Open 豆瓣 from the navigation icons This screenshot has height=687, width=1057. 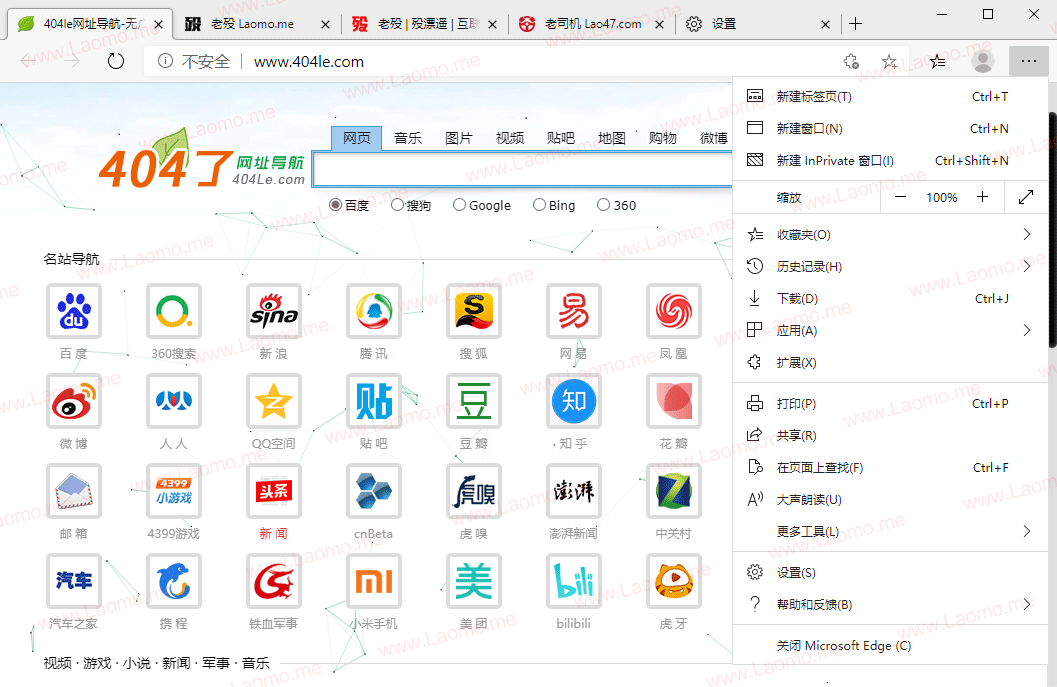pos(473,401)
